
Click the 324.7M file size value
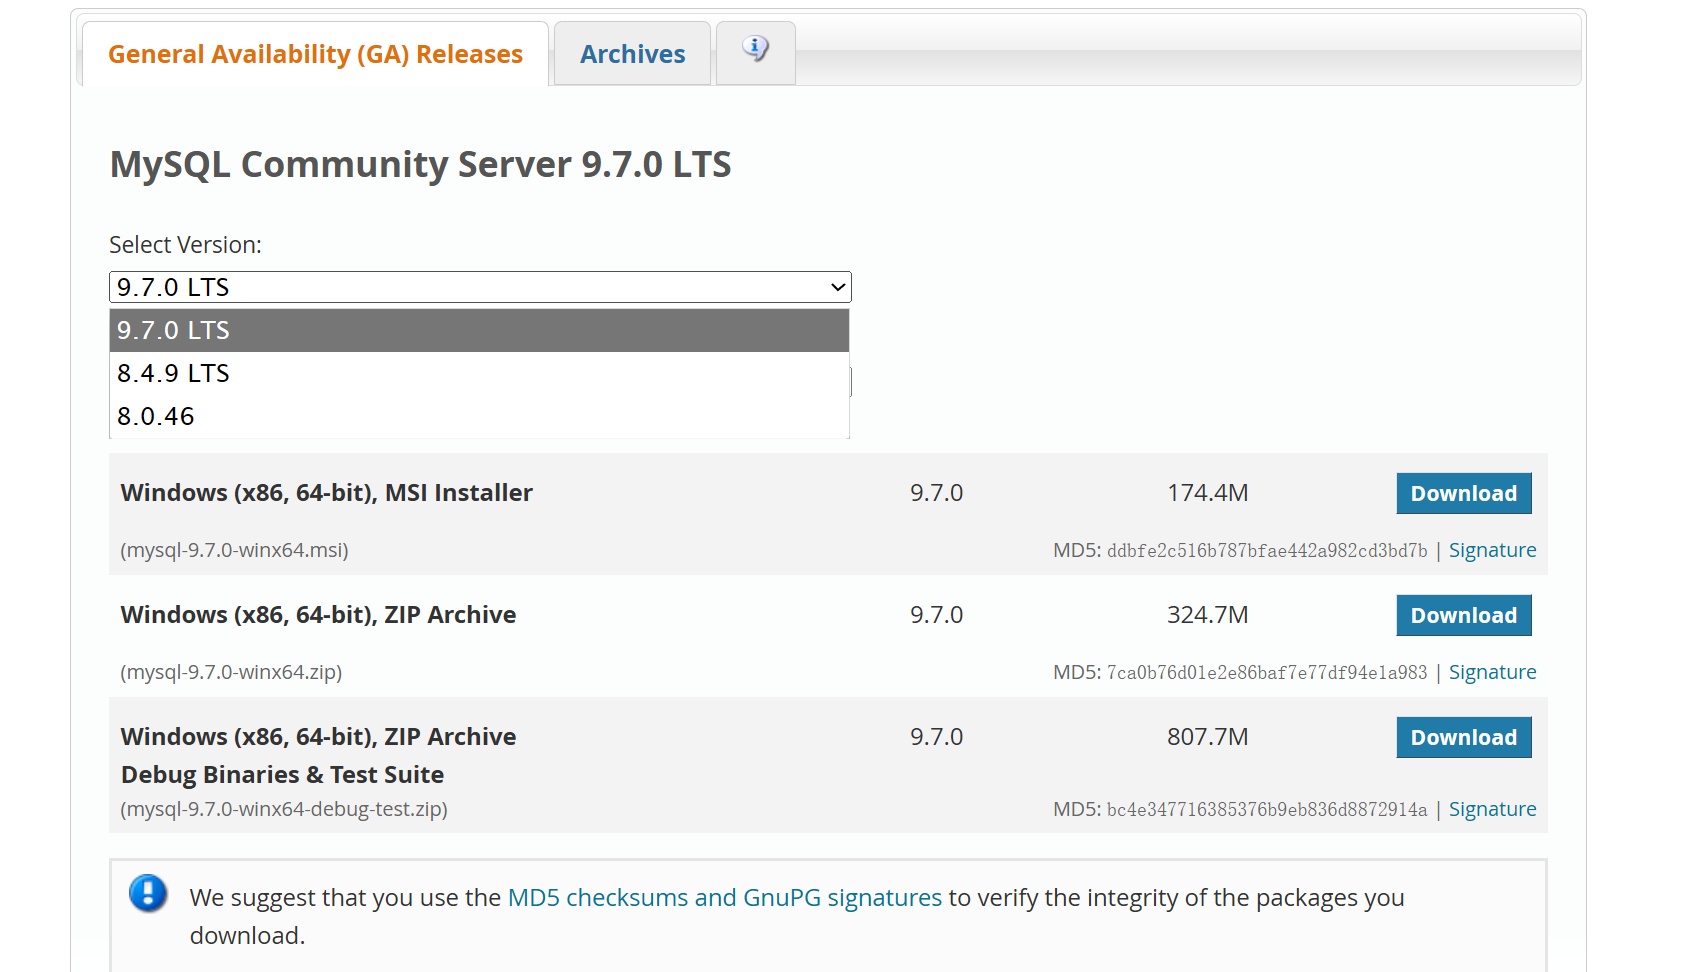(x=1208, y=615)
